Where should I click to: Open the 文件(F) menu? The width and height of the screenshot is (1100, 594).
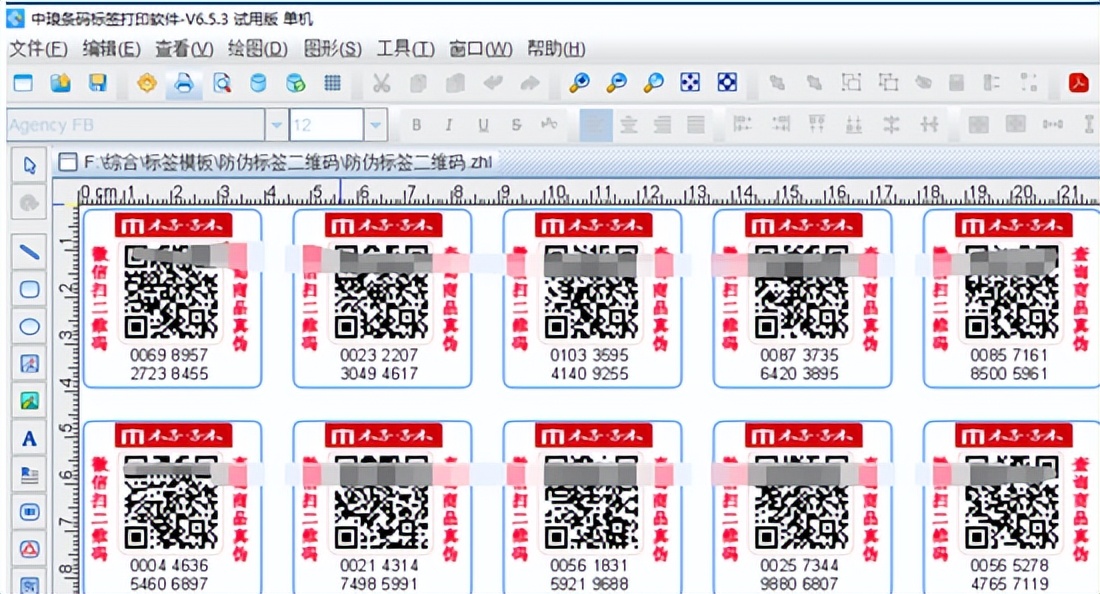[x=38, y=49]
